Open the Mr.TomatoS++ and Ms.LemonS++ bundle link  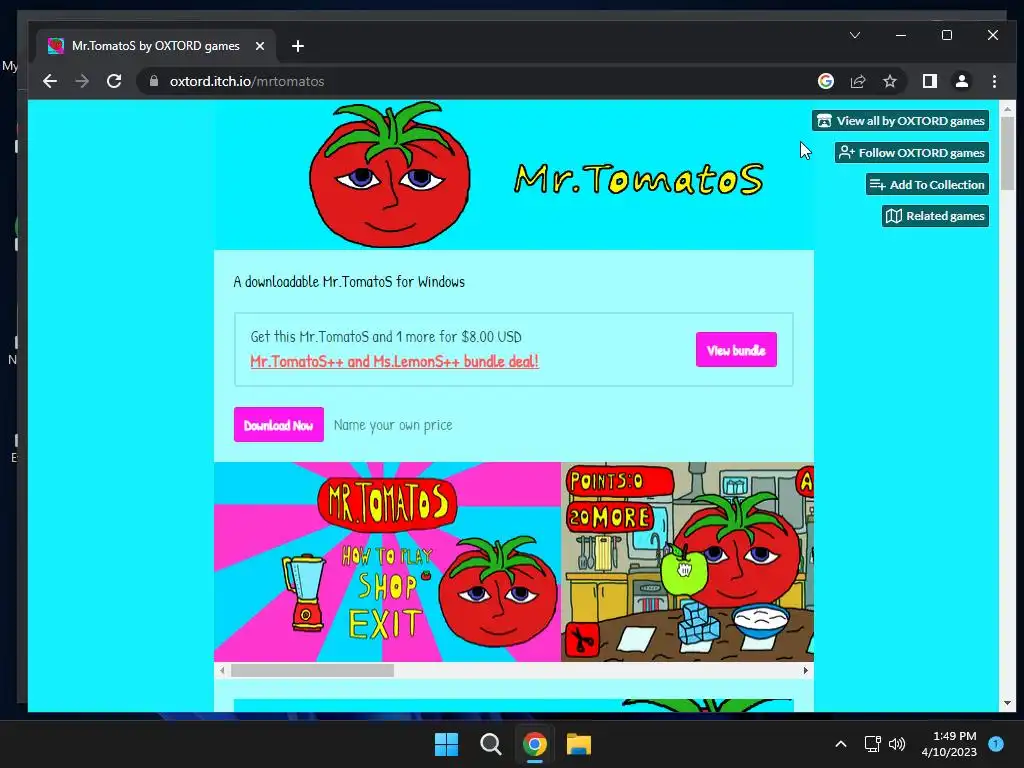coord(394,361)
